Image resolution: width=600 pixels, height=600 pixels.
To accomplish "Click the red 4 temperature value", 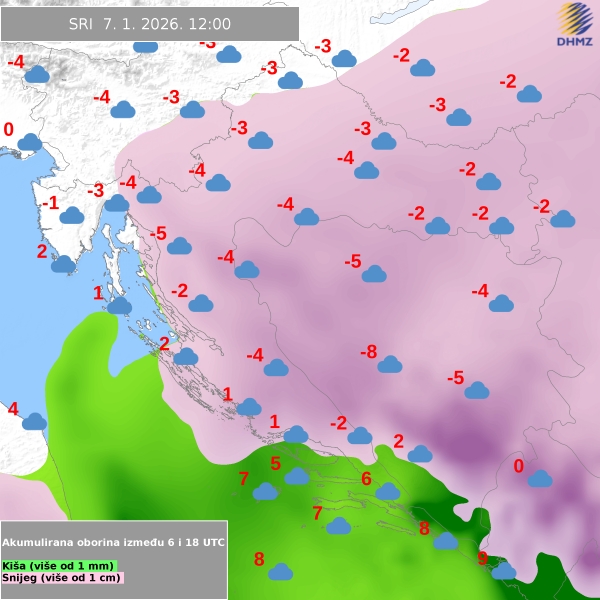I will point(13,408).
